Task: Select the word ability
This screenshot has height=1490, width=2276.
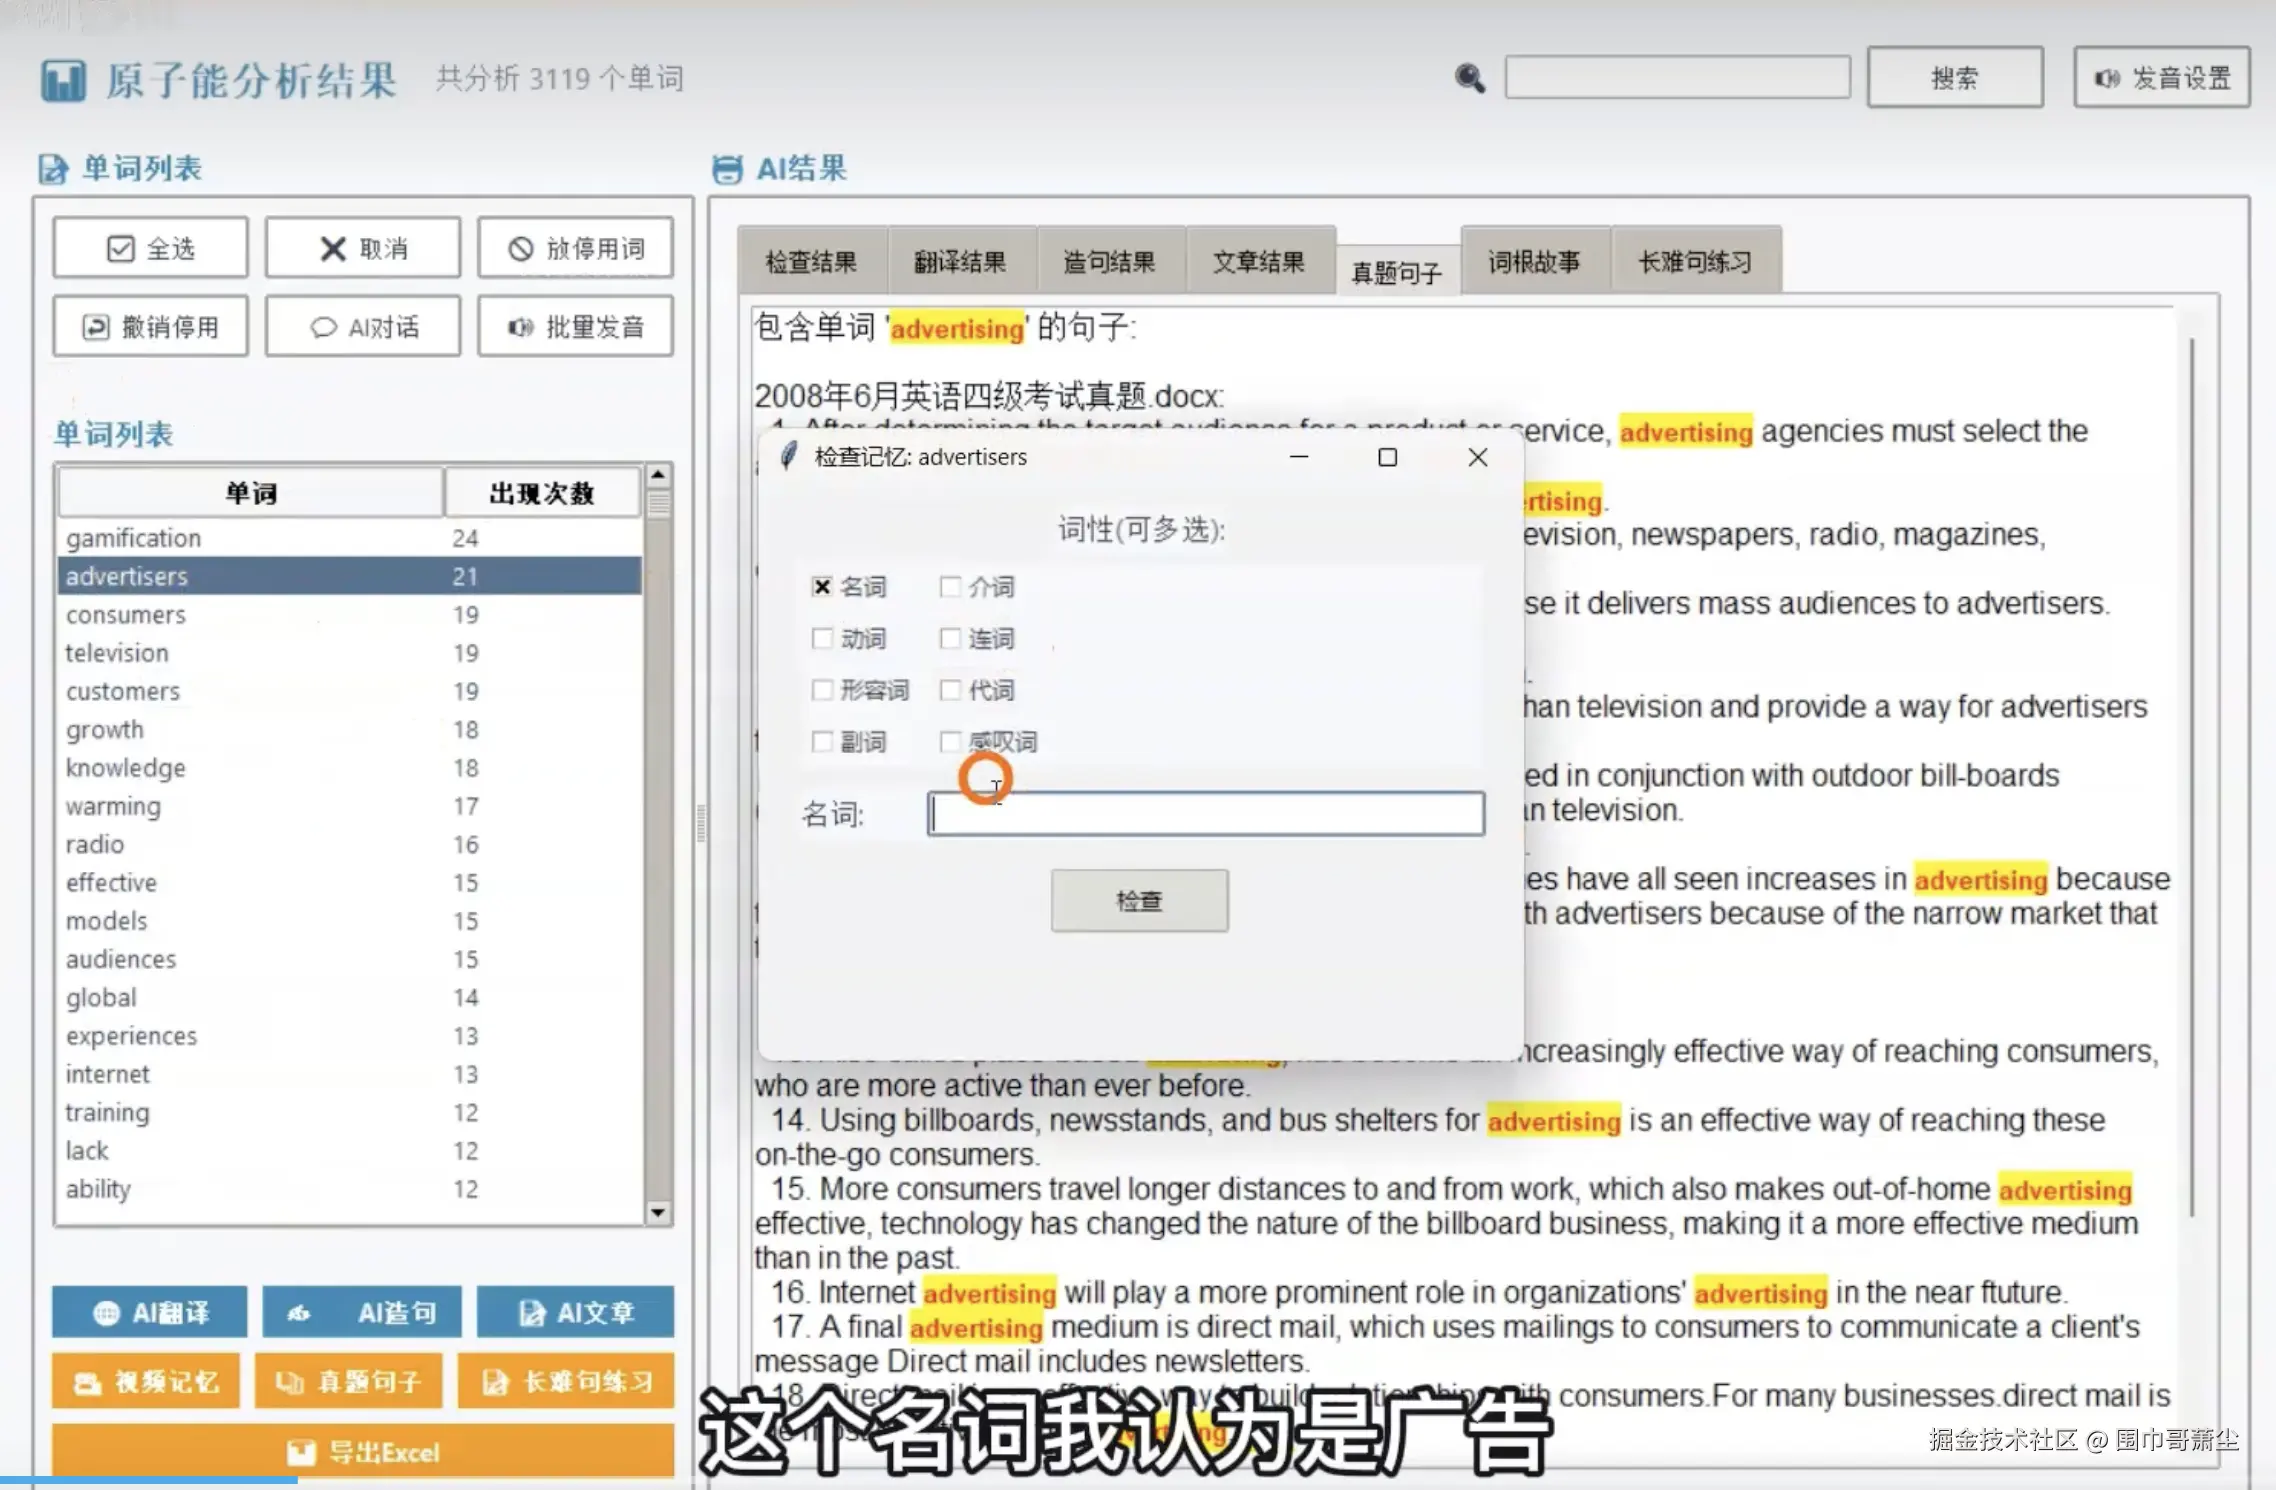Action: pos(350,1189)
